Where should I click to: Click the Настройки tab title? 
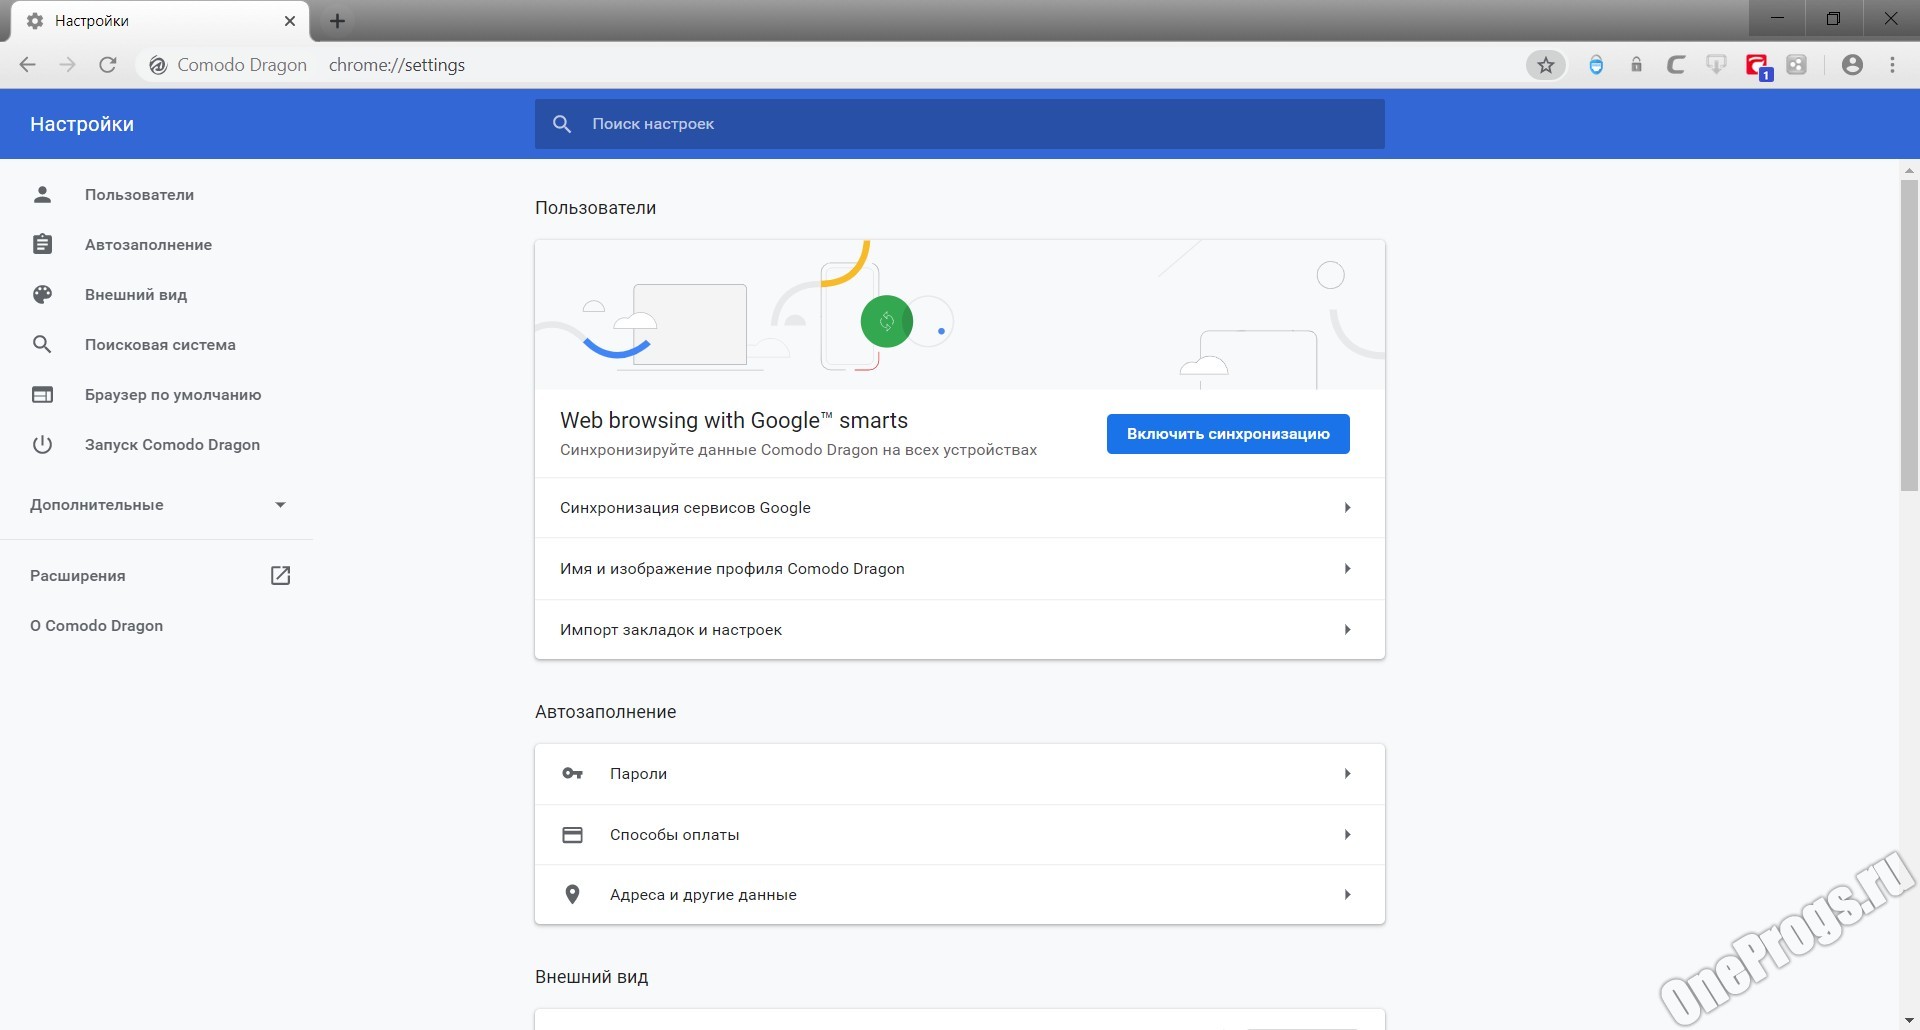(92, 21)
